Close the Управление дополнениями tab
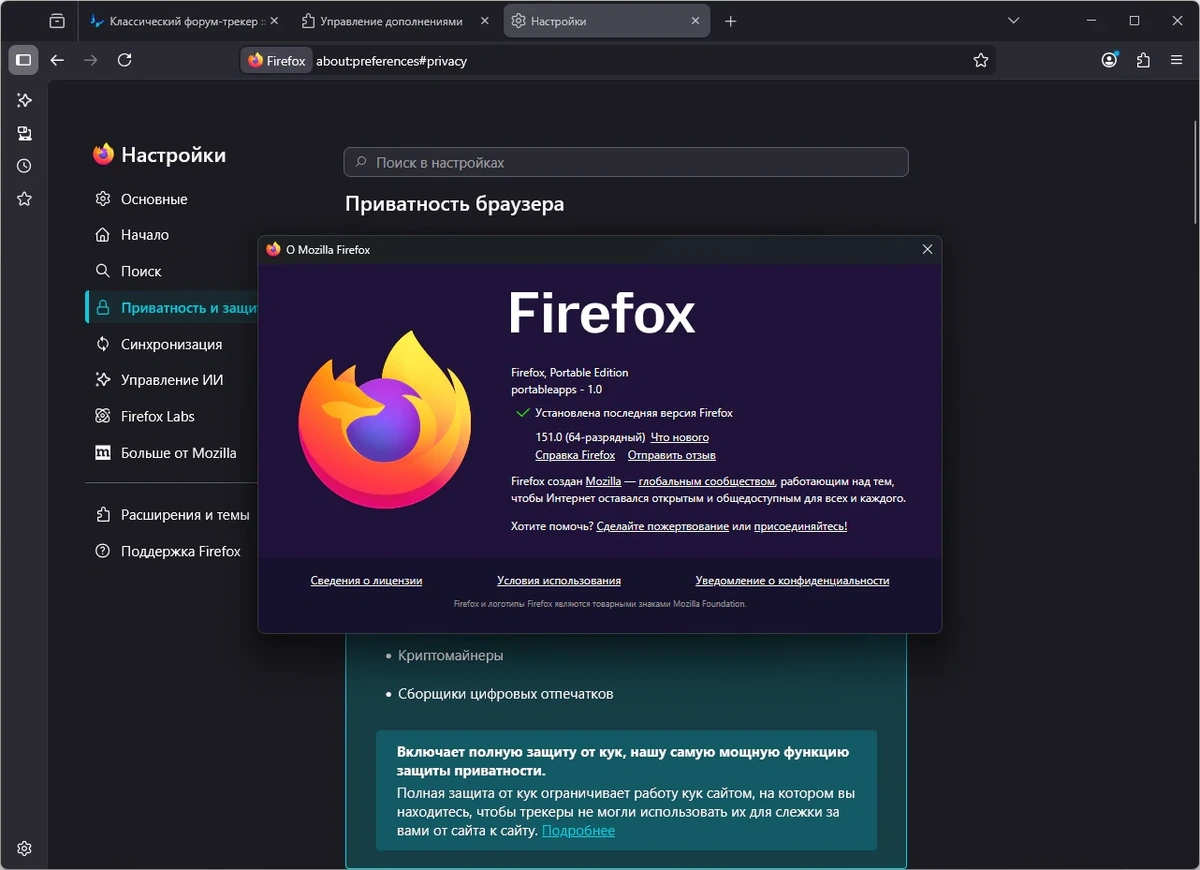Image resolution: width=1200 pixels, height=870 pixels. tap(485, 21)
